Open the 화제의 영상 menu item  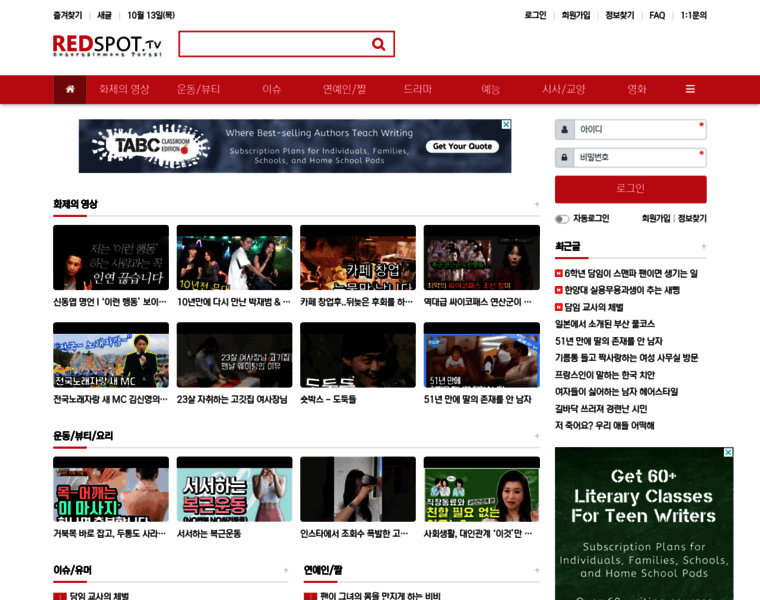point(124,89)
